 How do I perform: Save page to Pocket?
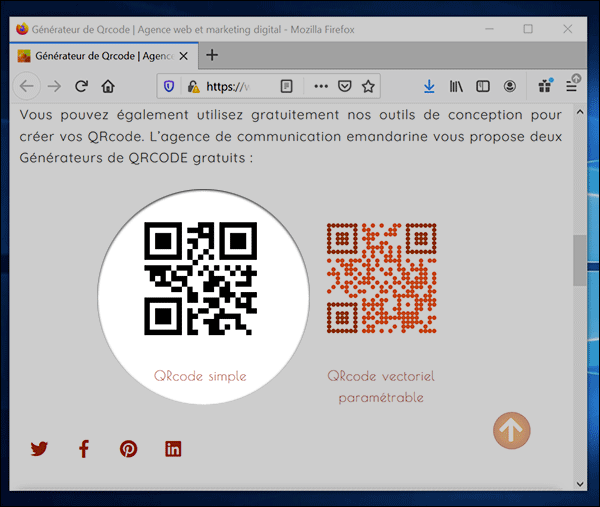coord(344,87)
